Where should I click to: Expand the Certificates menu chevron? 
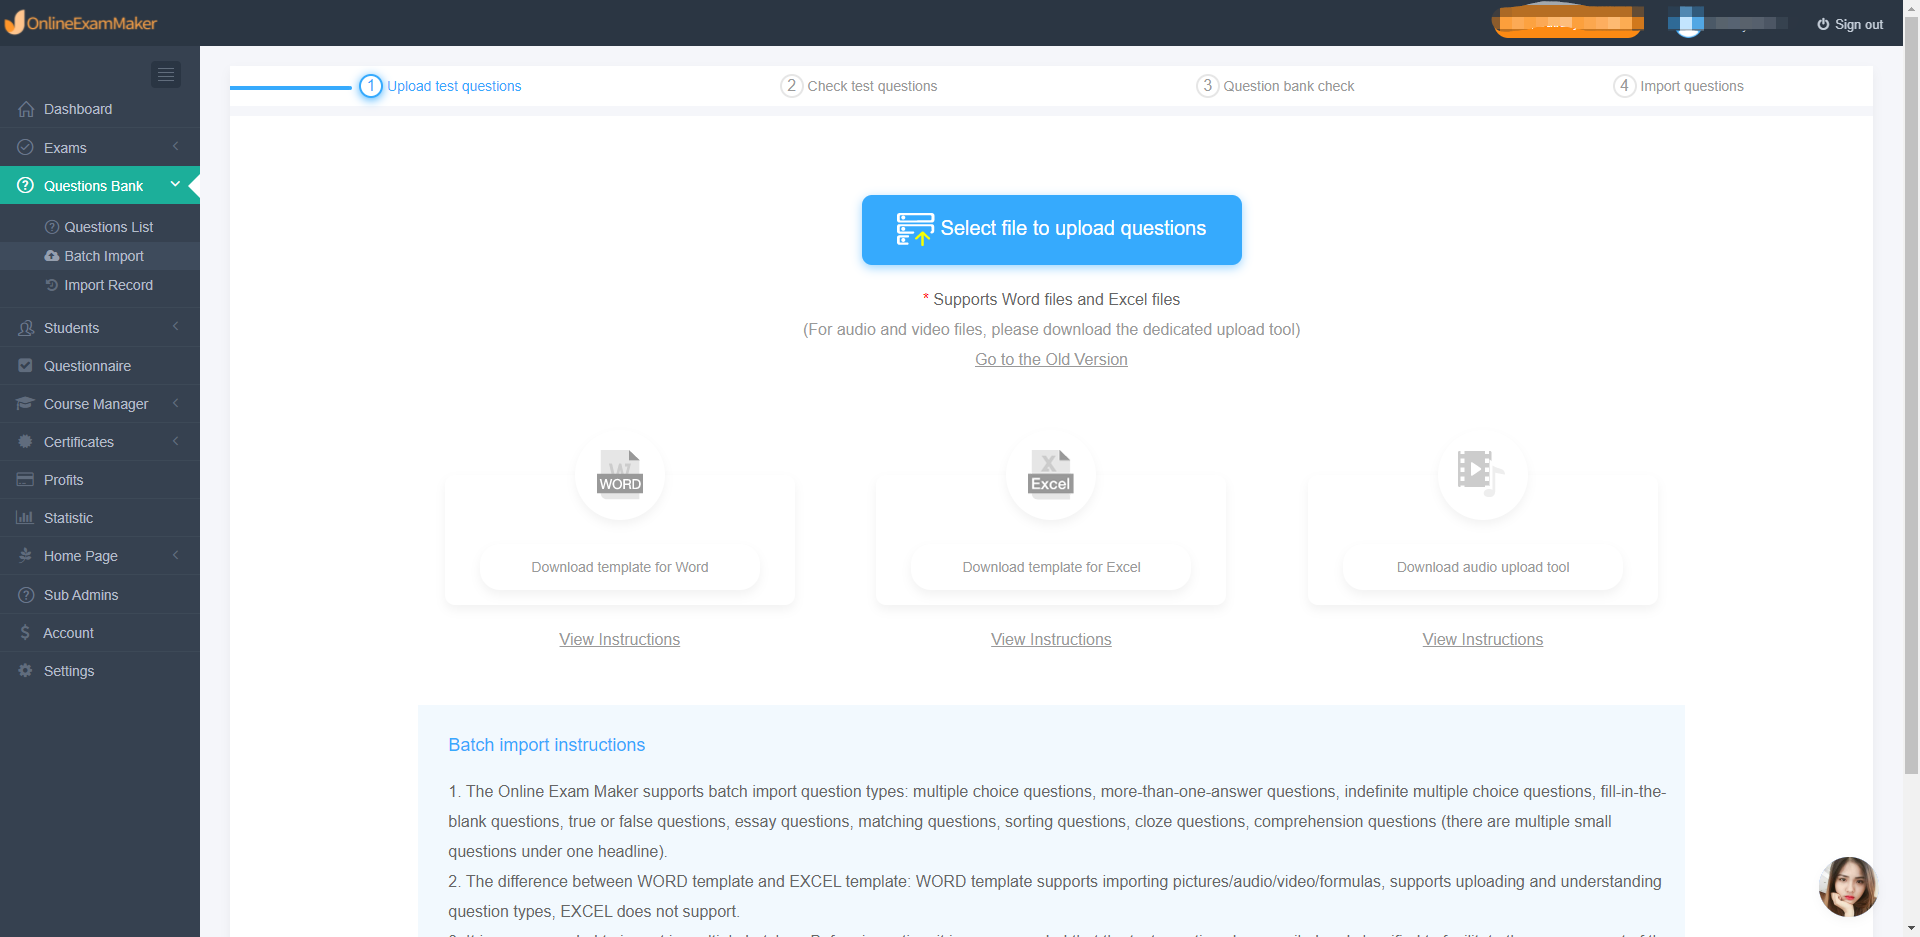click(x=176, y=440)
